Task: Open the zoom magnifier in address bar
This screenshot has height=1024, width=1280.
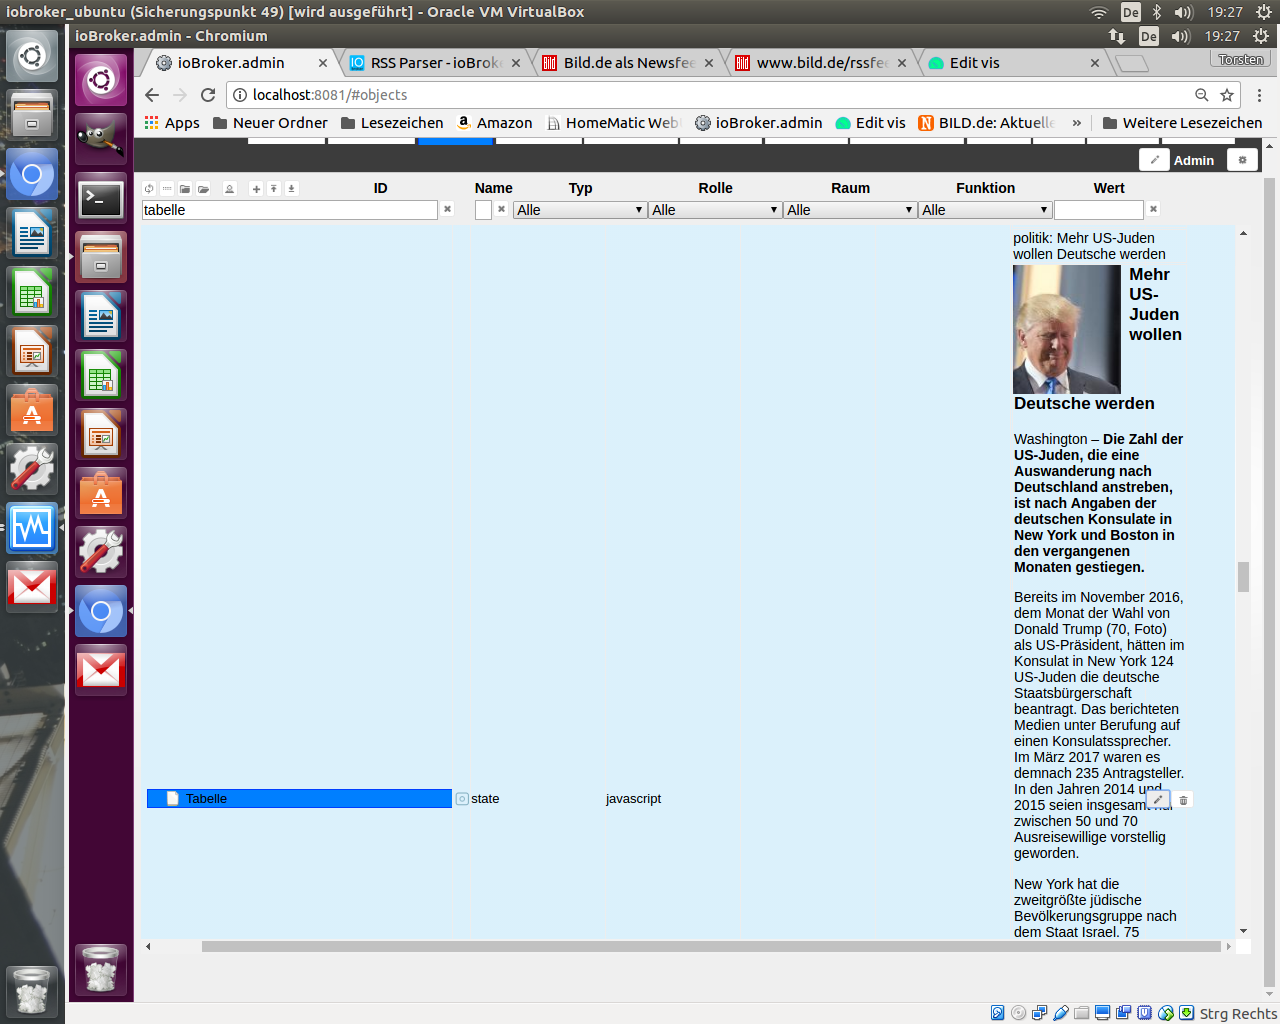Action: [x=1201, y=95]
